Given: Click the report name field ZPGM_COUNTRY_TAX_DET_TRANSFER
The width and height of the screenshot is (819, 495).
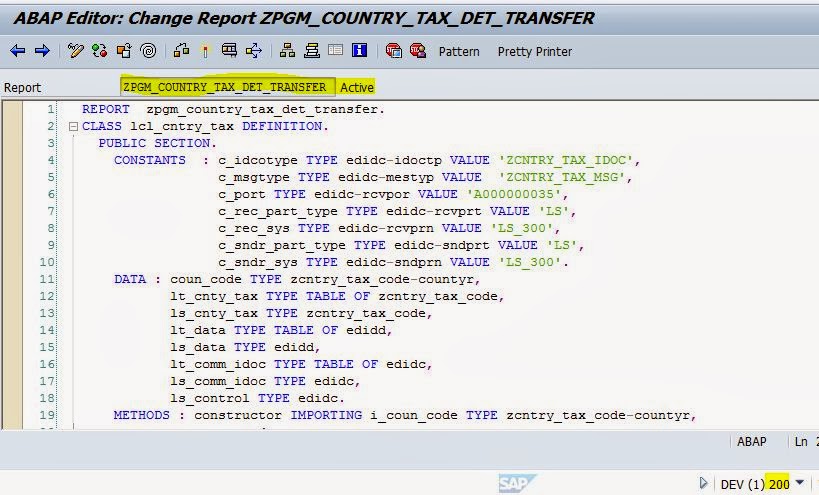Looking at the screenshot, I should pos(227,87).
